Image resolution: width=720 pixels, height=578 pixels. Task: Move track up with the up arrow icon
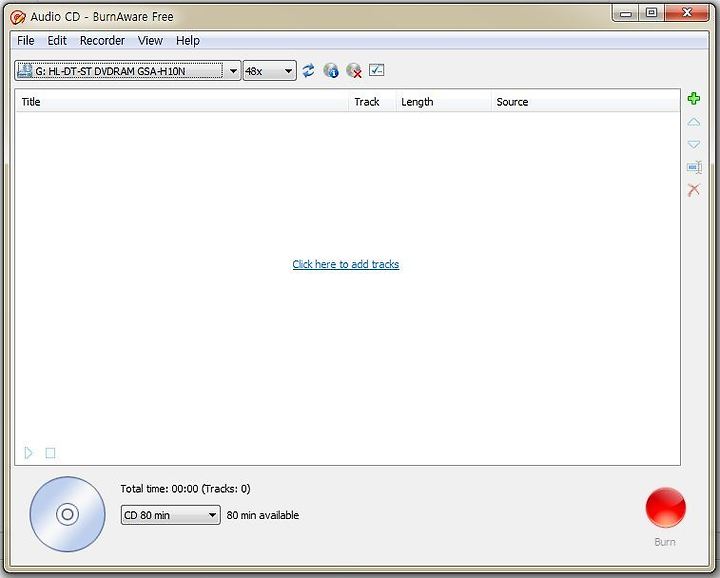pyautogui.click(x=694, y=122)
